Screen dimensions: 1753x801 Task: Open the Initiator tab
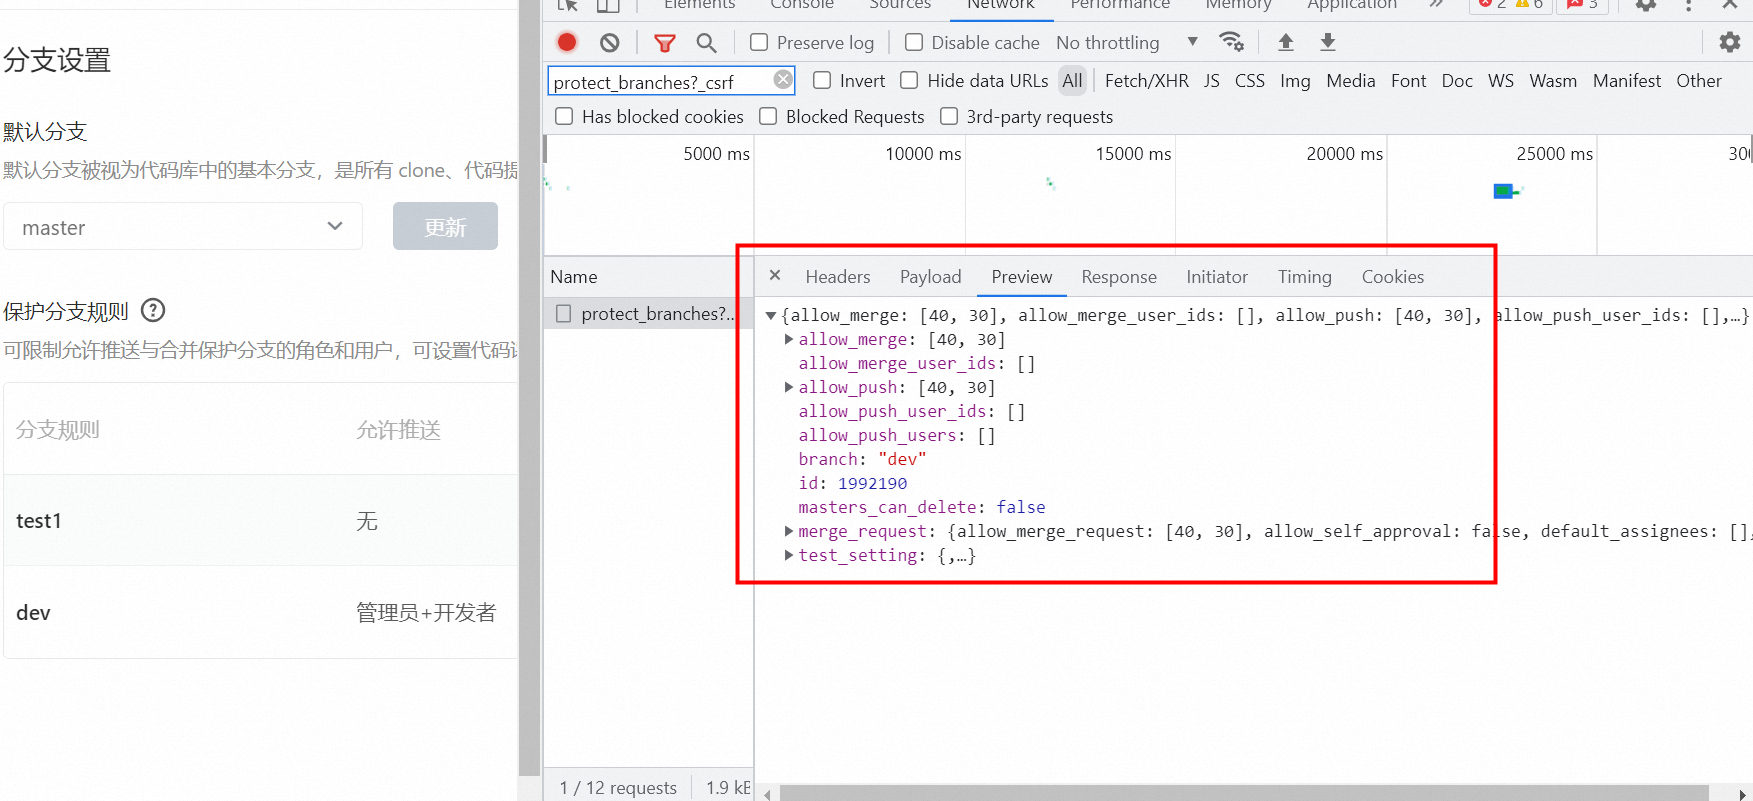click(x=1217, y=277)
